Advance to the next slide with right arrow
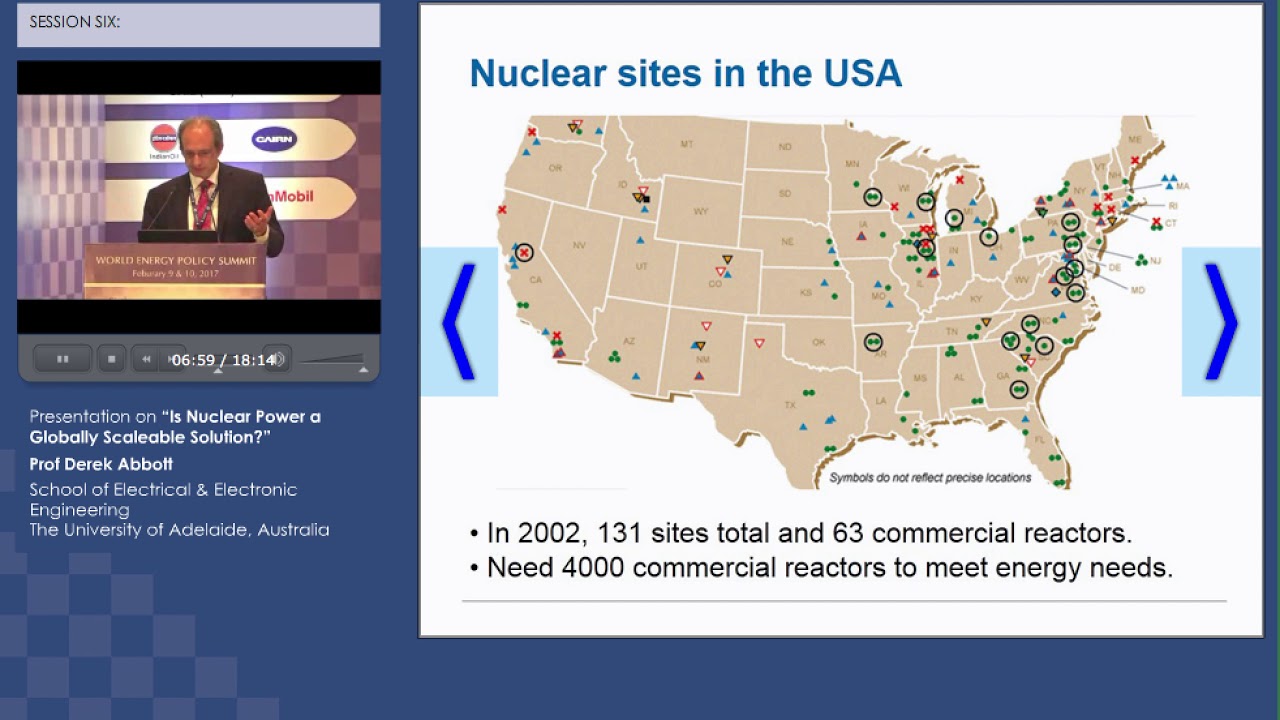This screenshot has height=720, width=1280. [x=1221, y=321]
